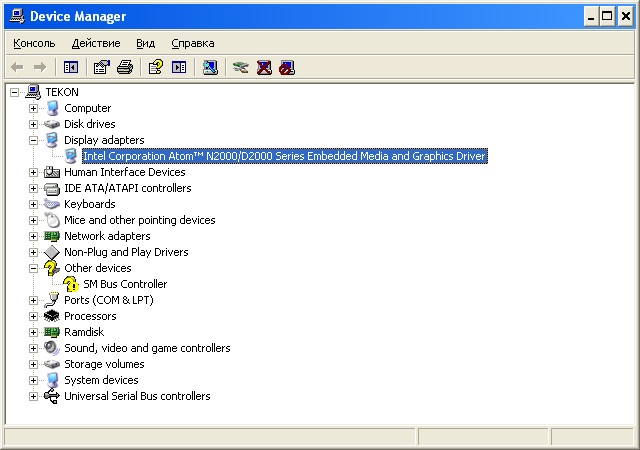The height and width of the screenshot is (450, 640).
Task: Expand the Network adapters node
Action: pyautogui.click(x=33, y=236)
